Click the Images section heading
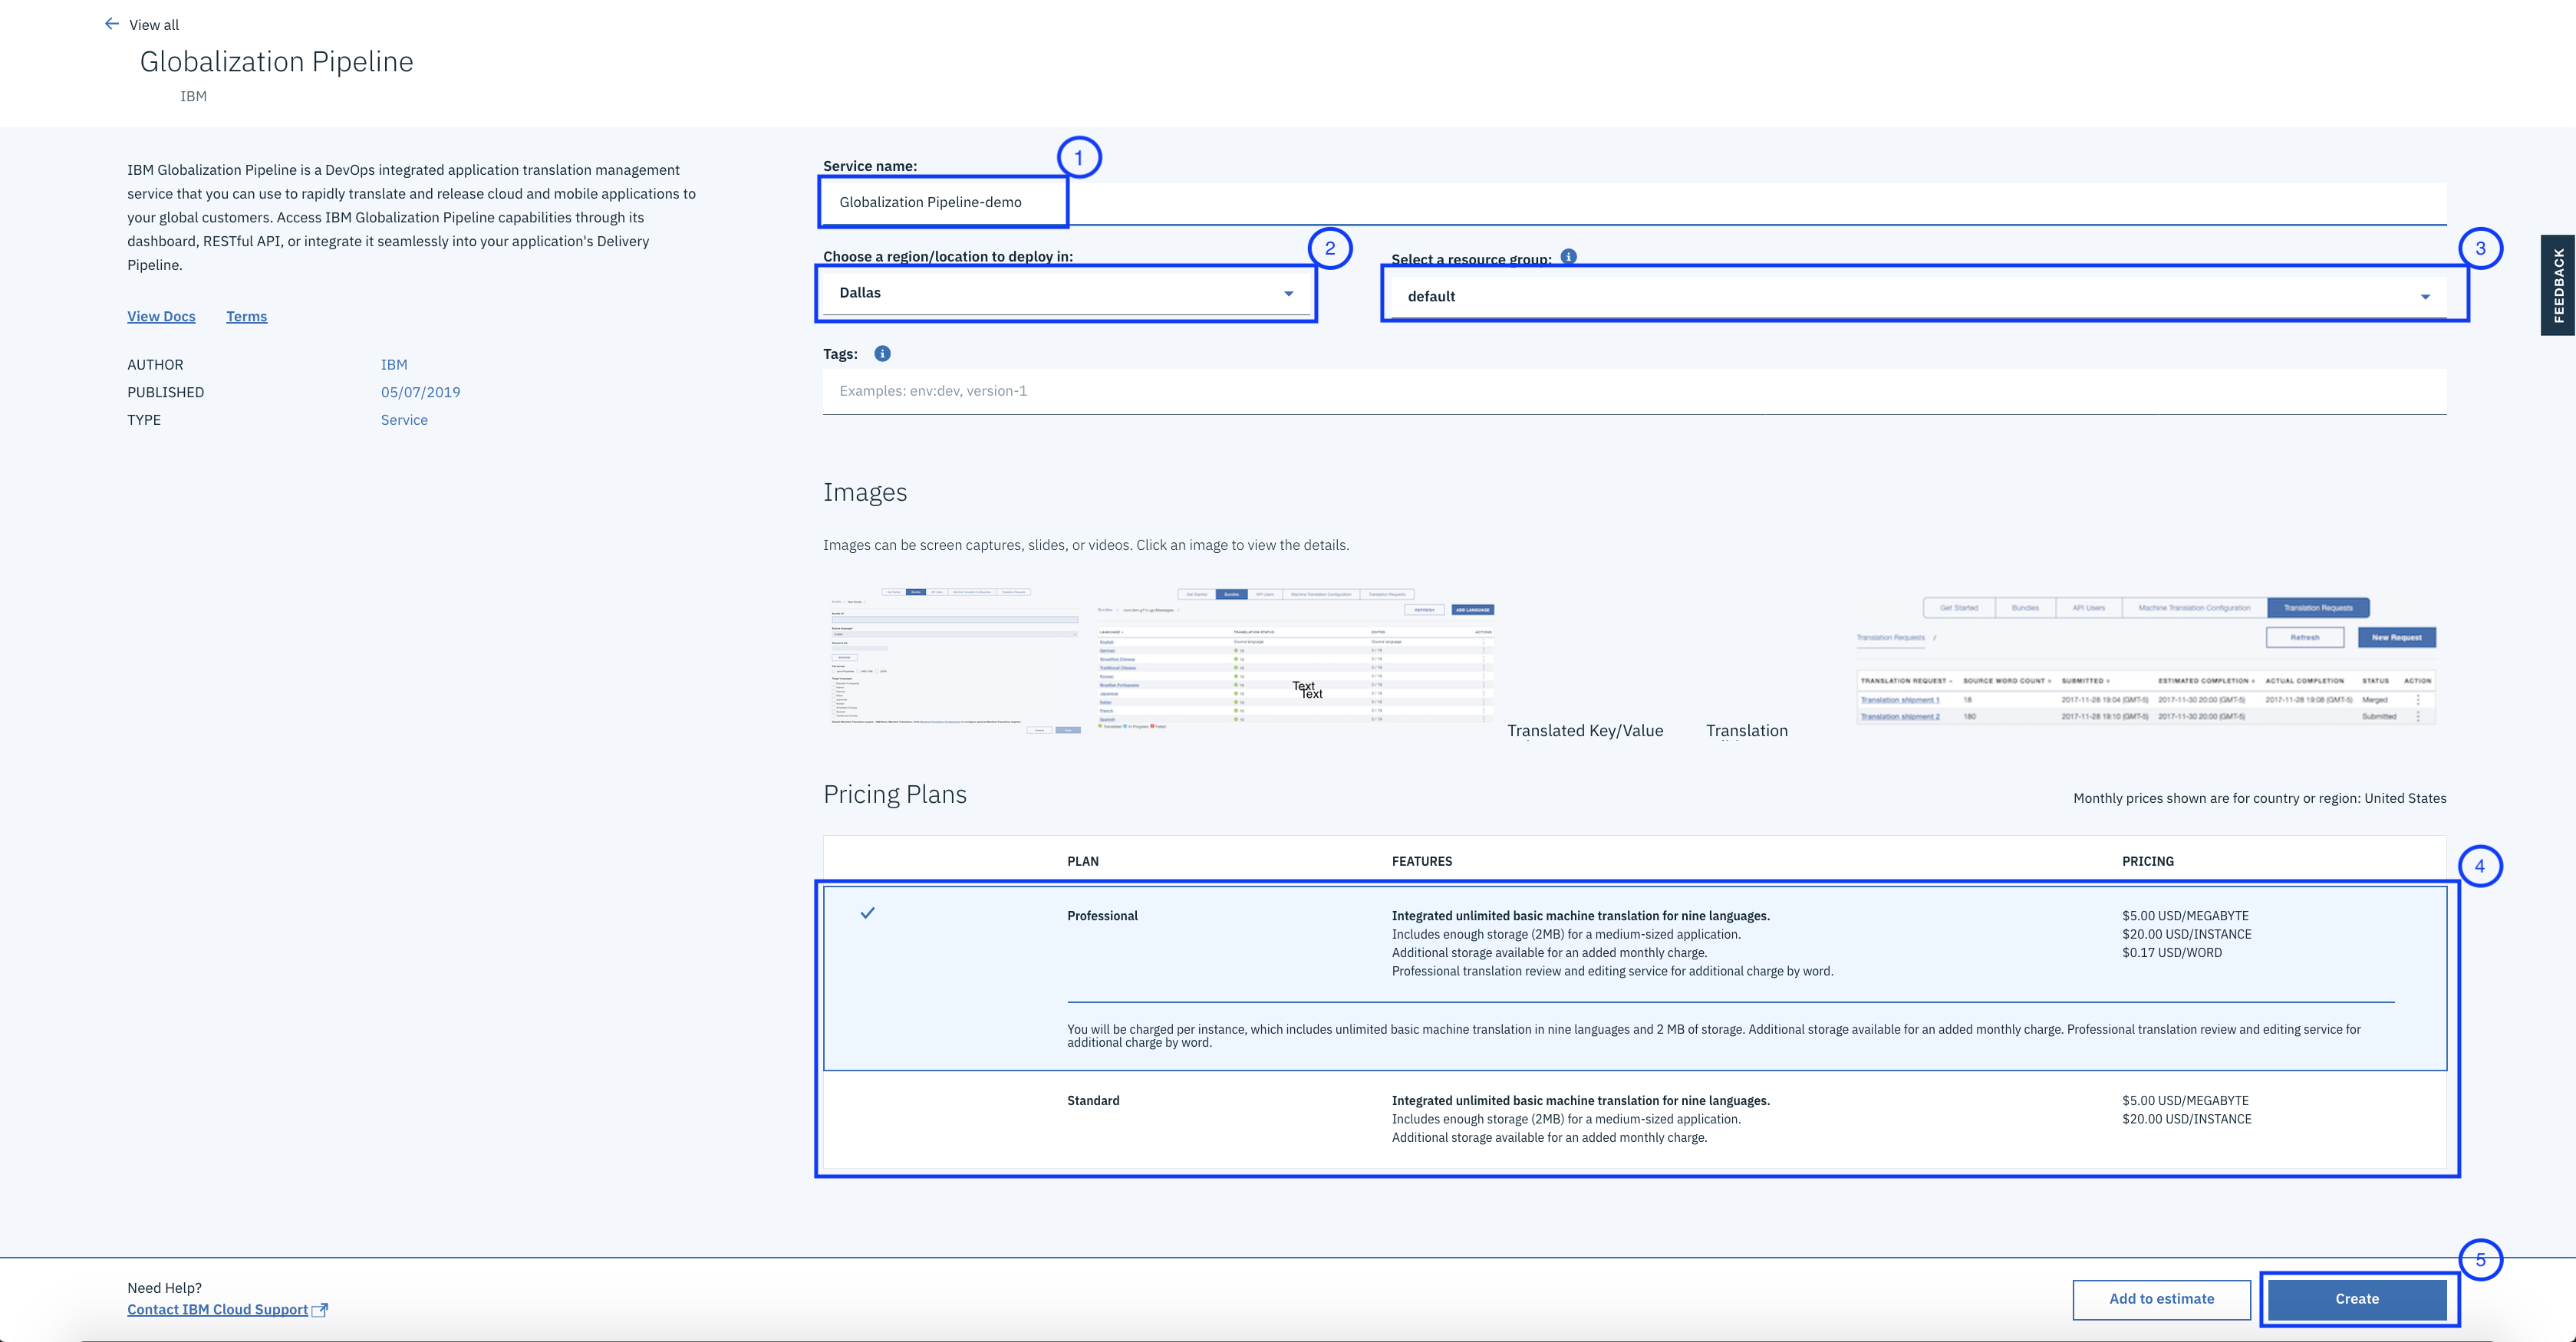 865,492
